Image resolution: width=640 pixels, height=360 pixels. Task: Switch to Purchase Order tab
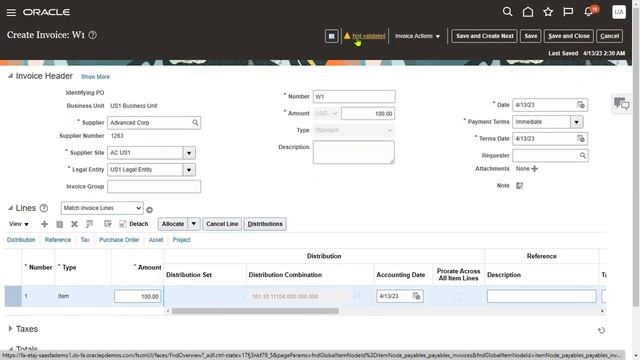[x=119, y=240]
